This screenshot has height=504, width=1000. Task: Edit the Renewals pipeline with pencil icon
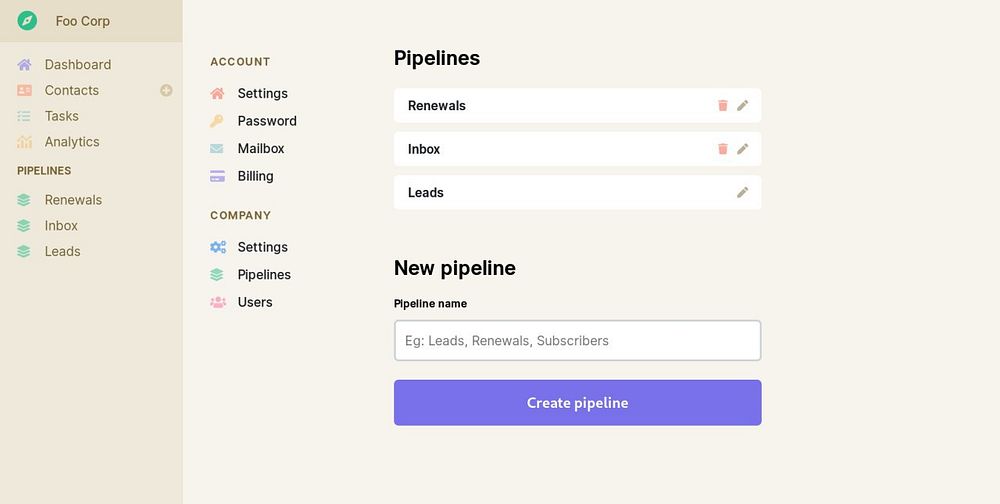(743, 106)
